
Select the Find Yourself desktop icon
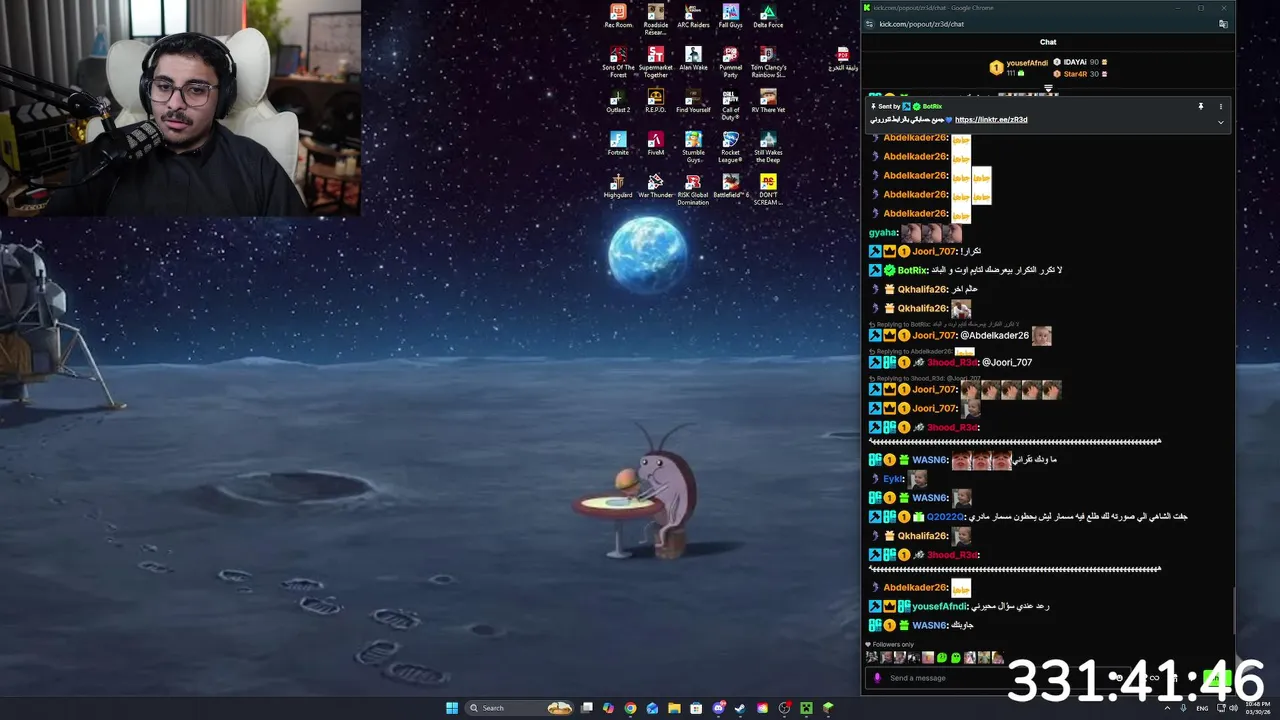coord(693,100)
